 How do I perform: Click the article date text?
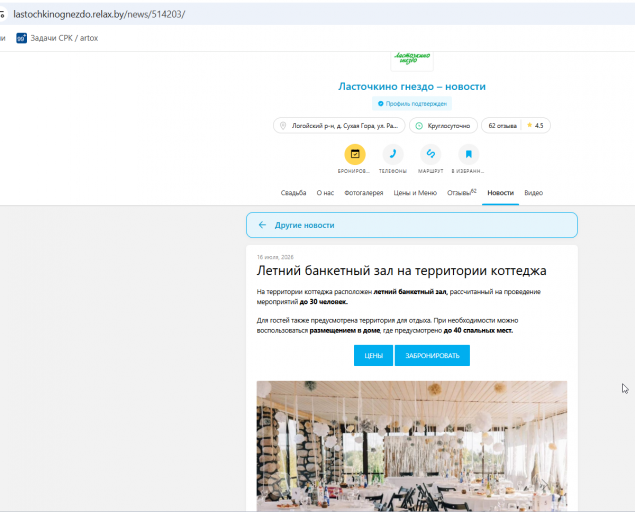click(275, 257)
